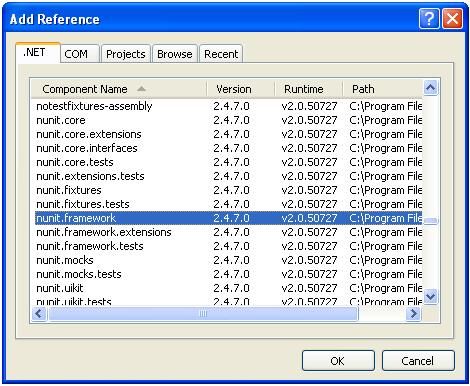The width and height of the screenshot is (470, 386).
Task: Select nunit.core.extensions component
Action: click(x=229, y=134)
